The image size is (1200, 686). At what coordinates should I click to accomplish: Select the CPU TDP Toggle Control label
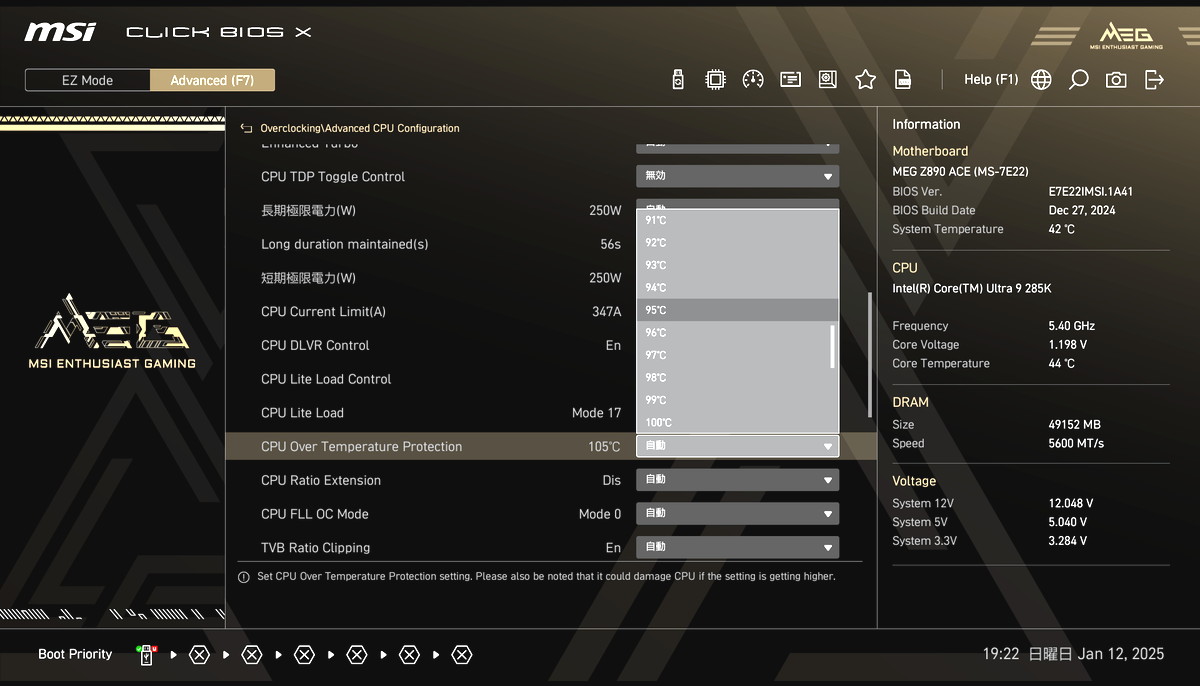click(333, 176)
